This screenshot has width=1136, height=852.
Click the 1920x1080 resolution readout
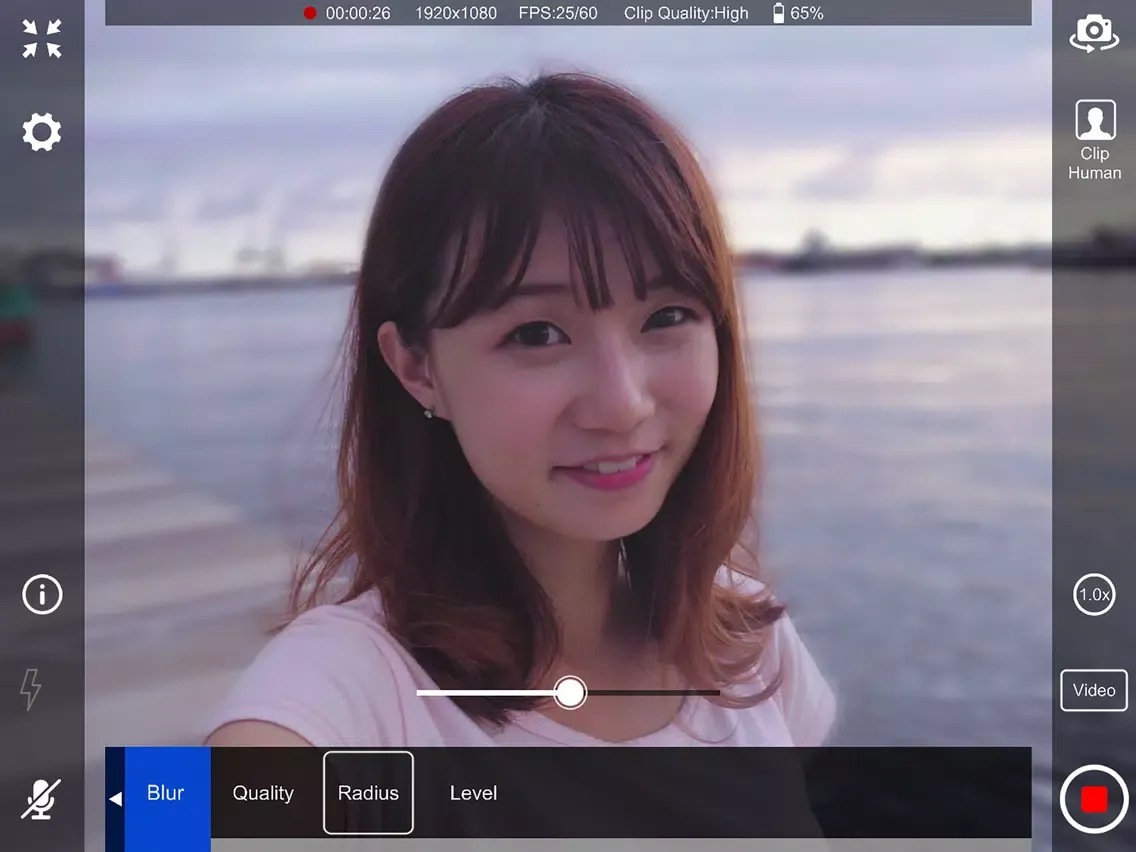point(455,13)
